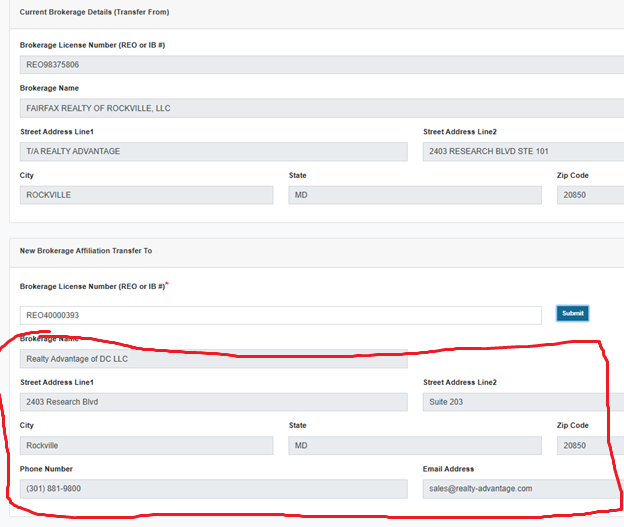Click the Email Address label
The width and height of the screenshot is (624, 527).
pyautogui.click(x=448, y=469)
